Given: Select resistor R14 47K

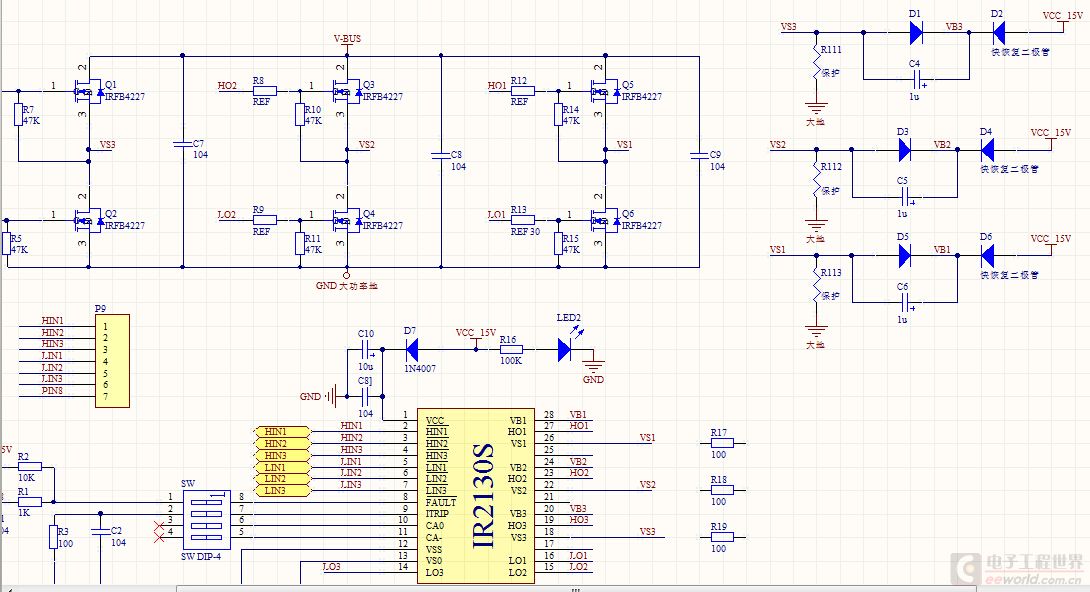Looking at the screenshot, I should point(558,115).
